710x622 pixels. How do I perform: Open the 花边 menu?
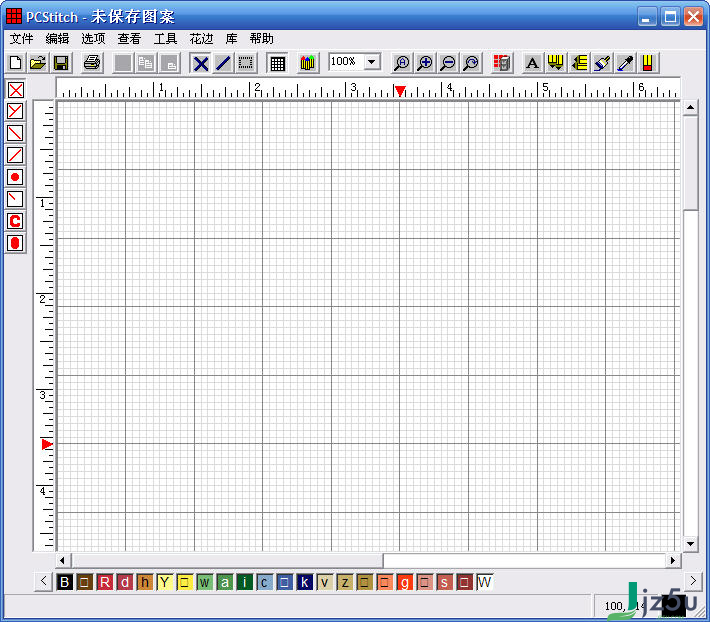(201, 38)
